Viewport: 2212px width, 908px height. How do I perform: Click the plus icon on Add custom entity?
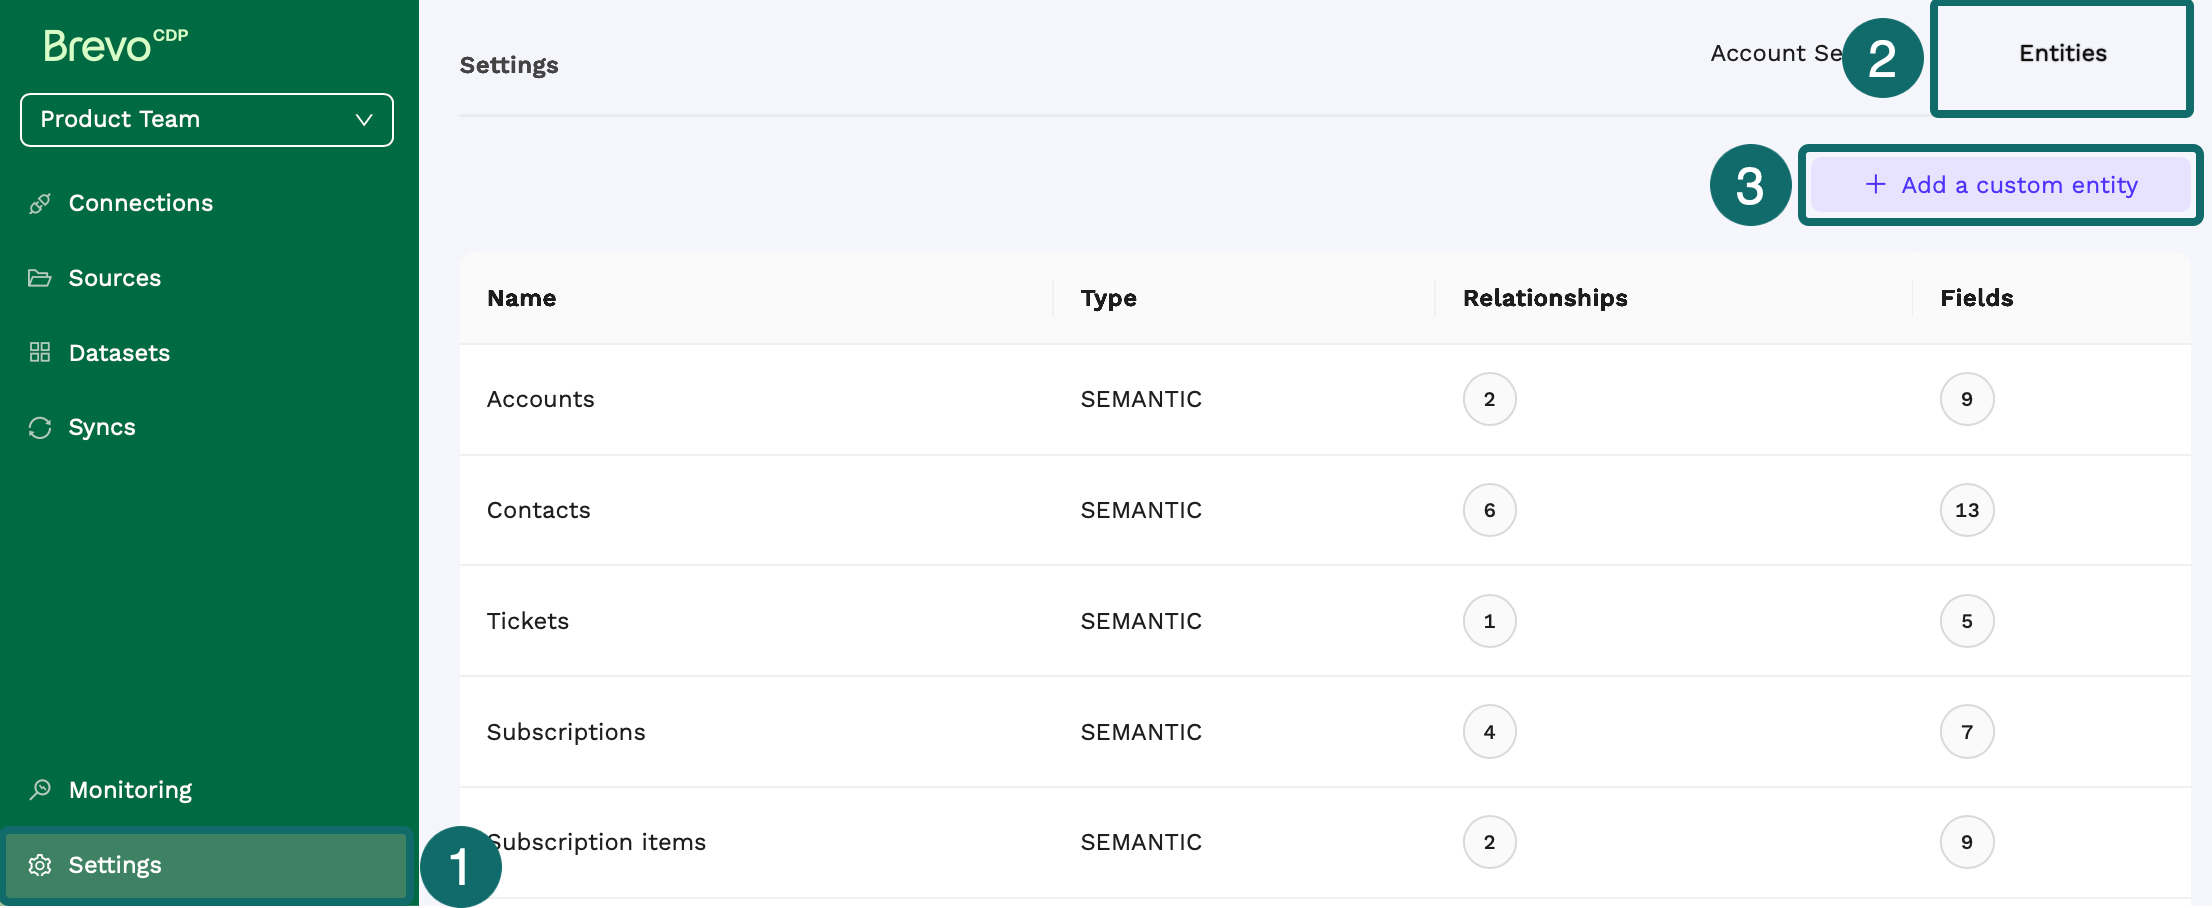tap(1875, 185)
